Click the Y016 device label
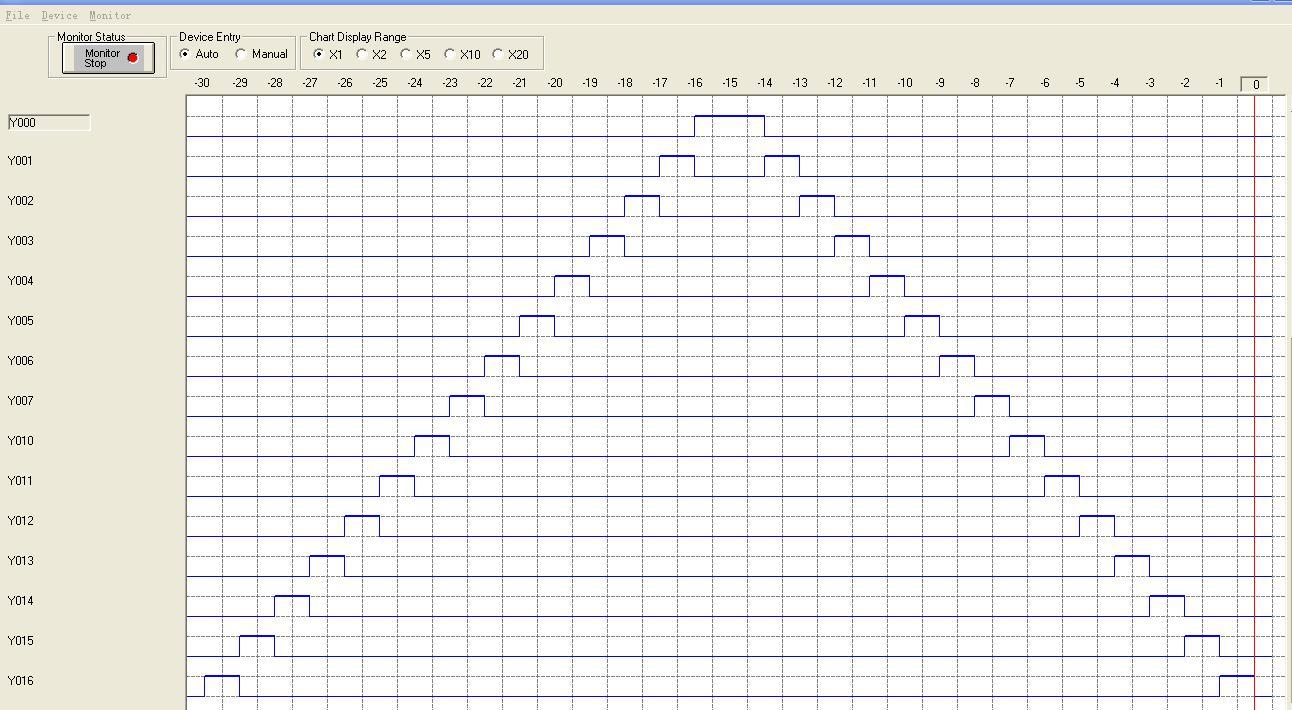Image resolution: width=1292 pixels, height=710 pixels. (x=21, y=681)
